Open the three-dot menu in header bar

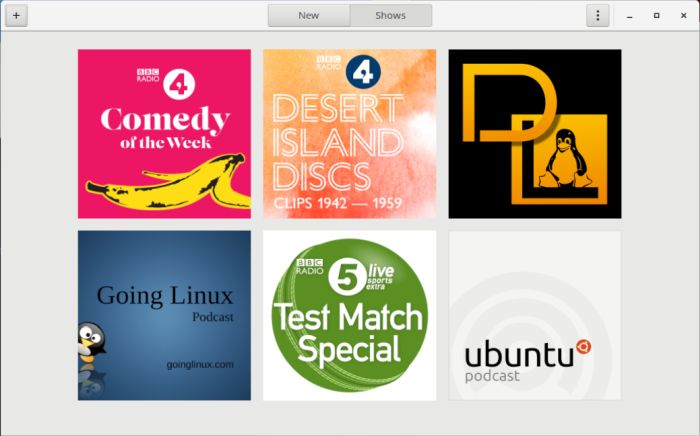click(597, 16)
